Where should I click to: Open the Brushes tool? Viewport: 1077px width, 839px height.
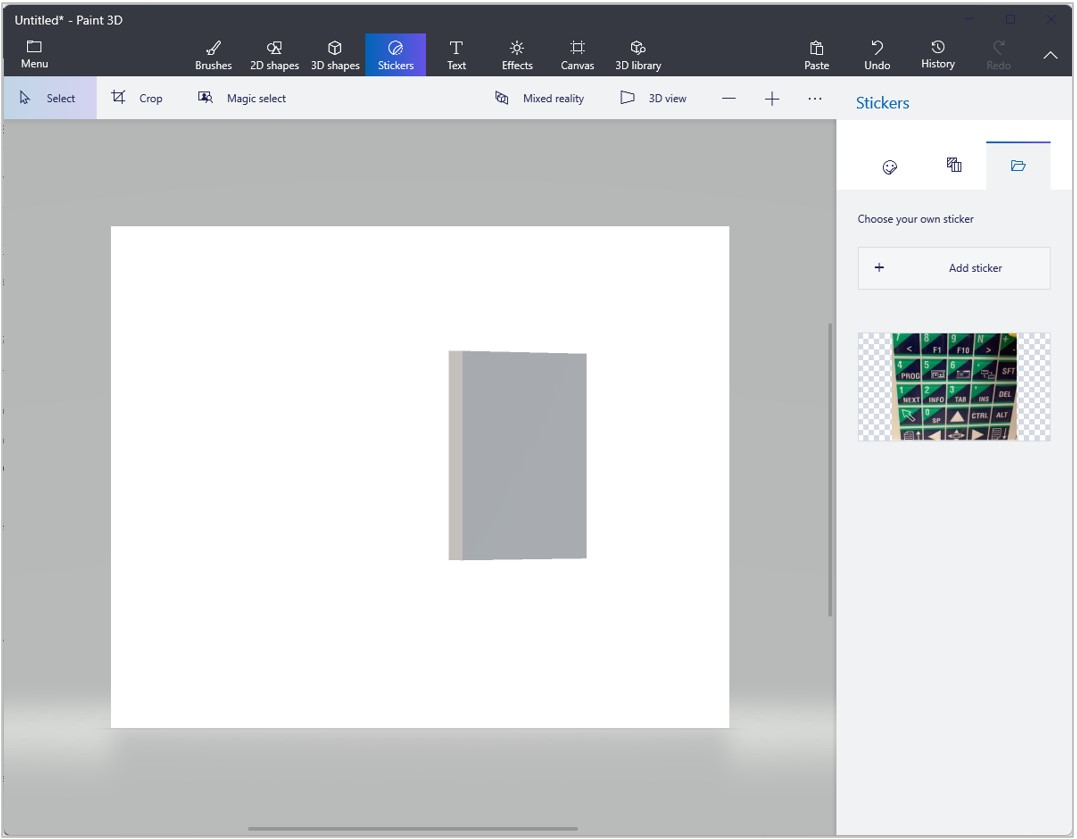point(213,54)
